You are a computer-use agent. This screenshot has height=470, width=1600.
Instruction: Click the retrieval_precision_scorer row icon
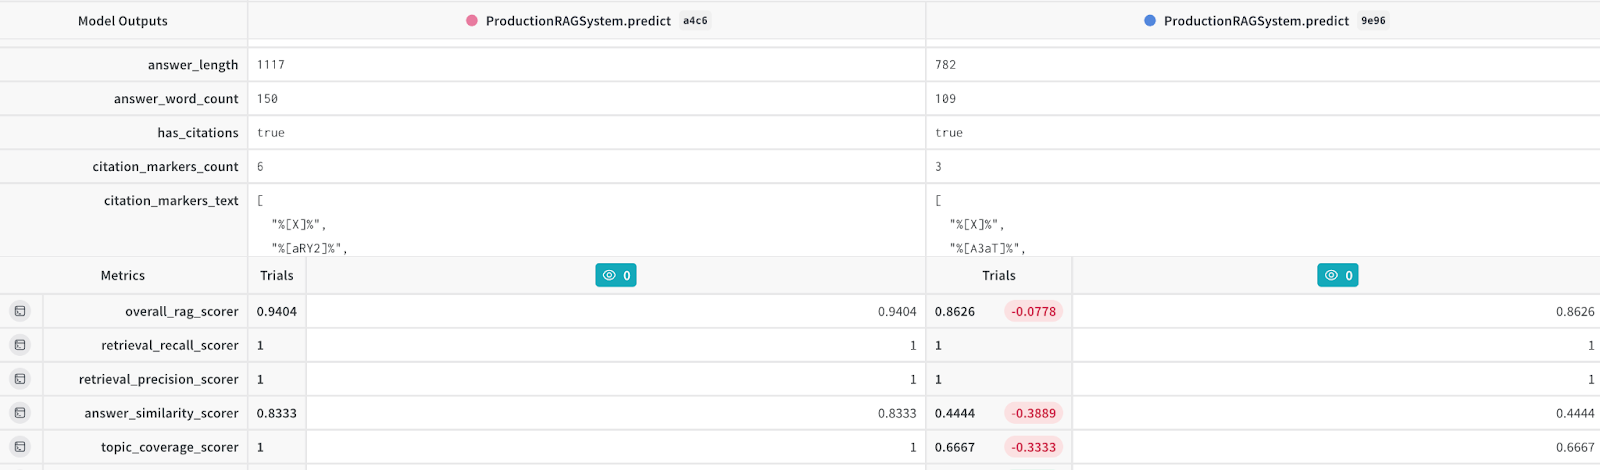click(20, 379)
